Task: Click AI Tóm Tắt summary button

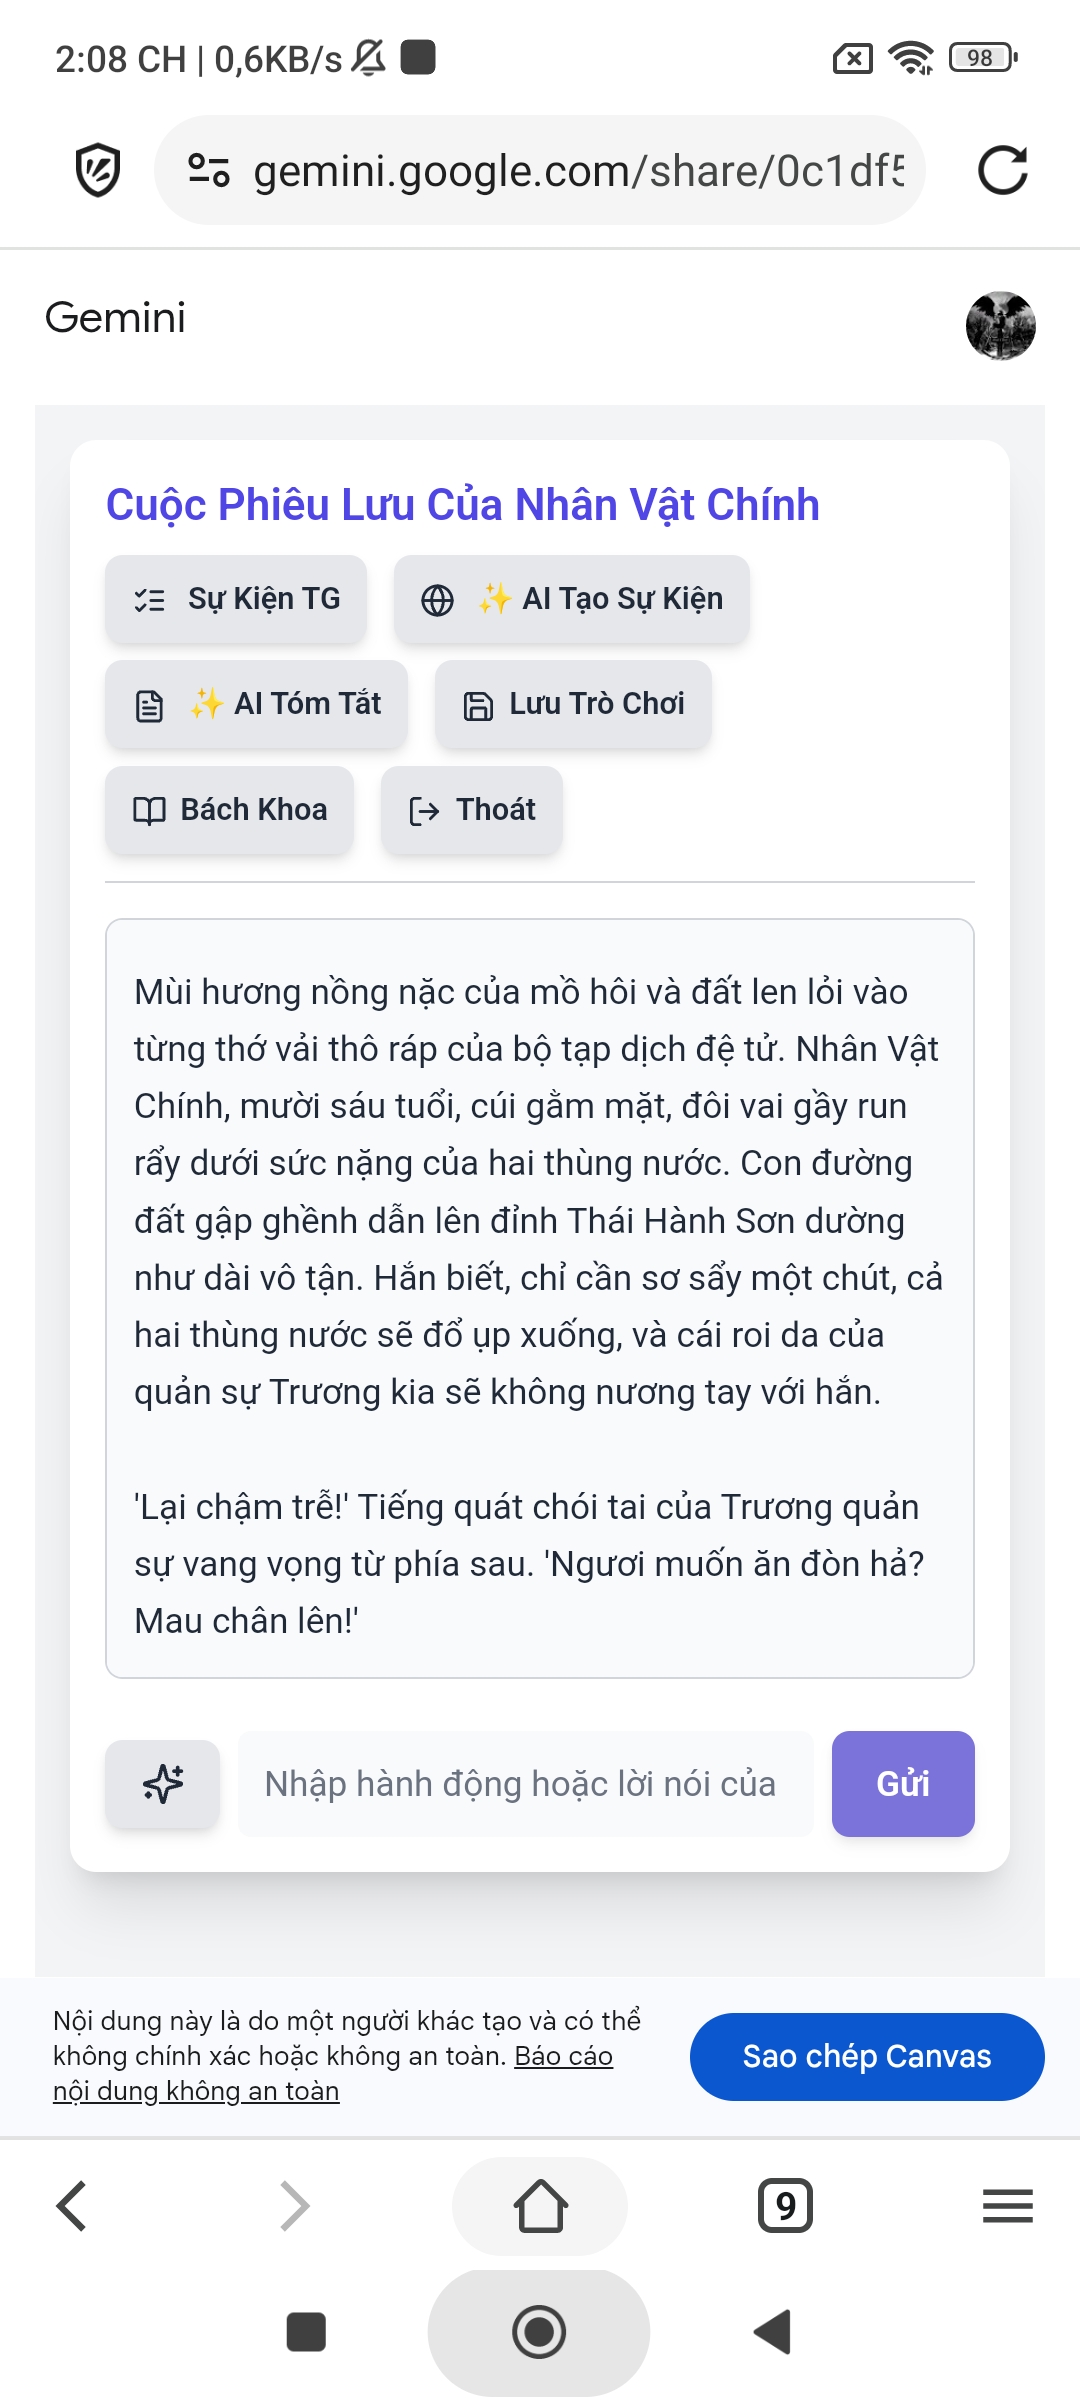Action: (x=257, y=704)
